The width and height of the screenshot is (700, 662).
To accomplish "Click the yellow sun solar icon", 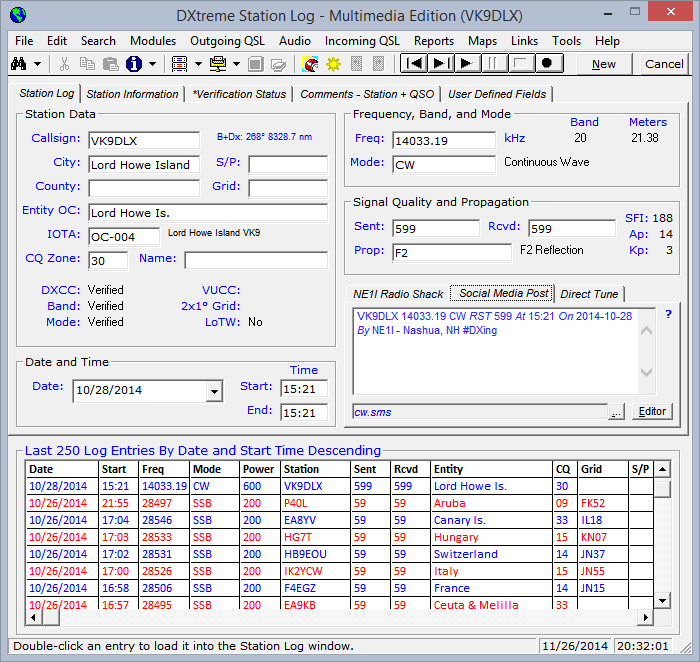I will [x=333, y=64].
